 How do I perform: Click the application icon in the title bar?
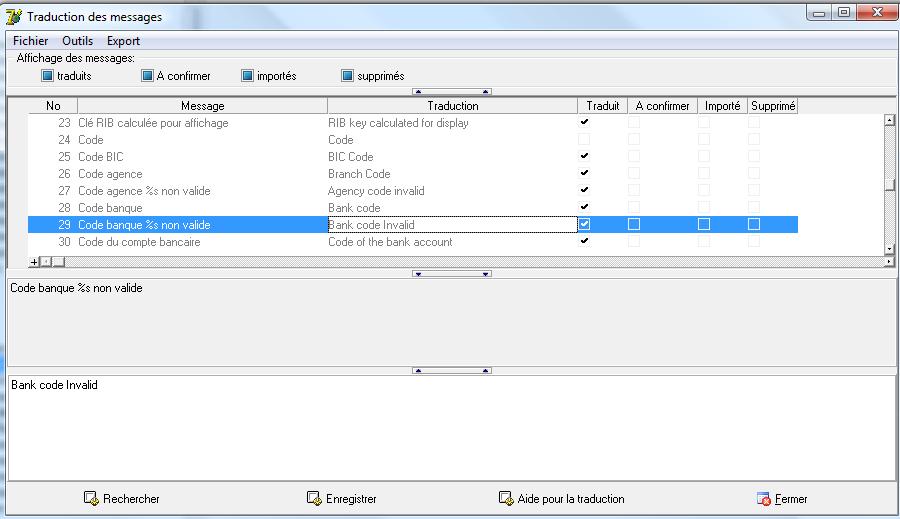point(14,17)
